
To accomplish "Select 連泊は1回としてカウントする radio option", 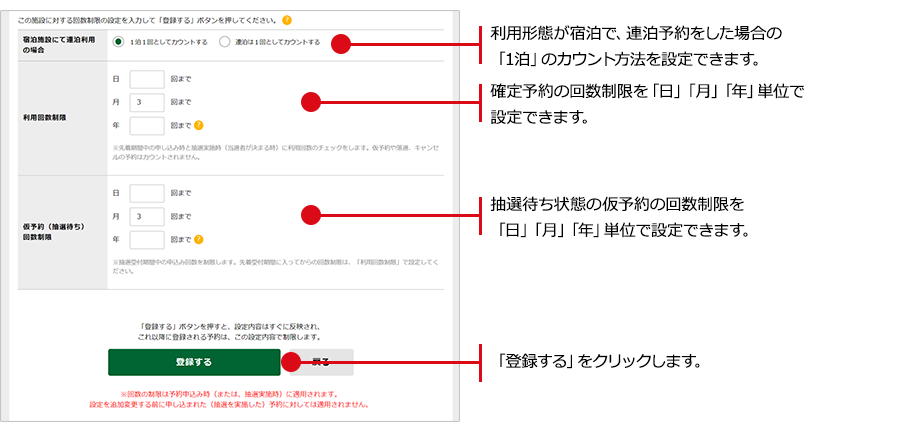I will (x=224, y=42).
